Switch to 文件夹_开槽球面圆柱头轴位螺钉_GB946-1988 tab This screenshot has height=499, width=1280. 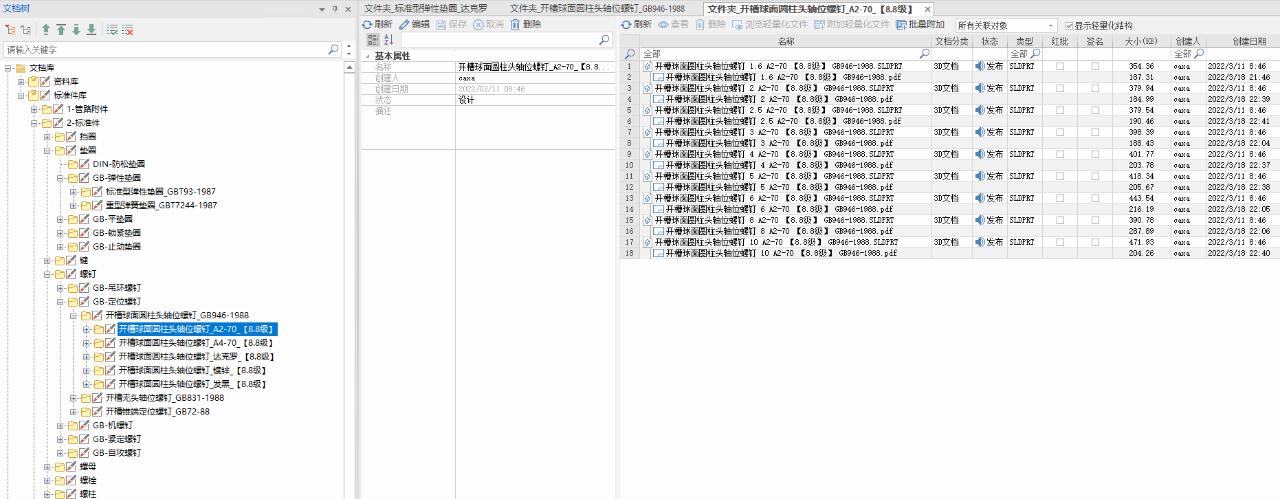coord(611,8)
